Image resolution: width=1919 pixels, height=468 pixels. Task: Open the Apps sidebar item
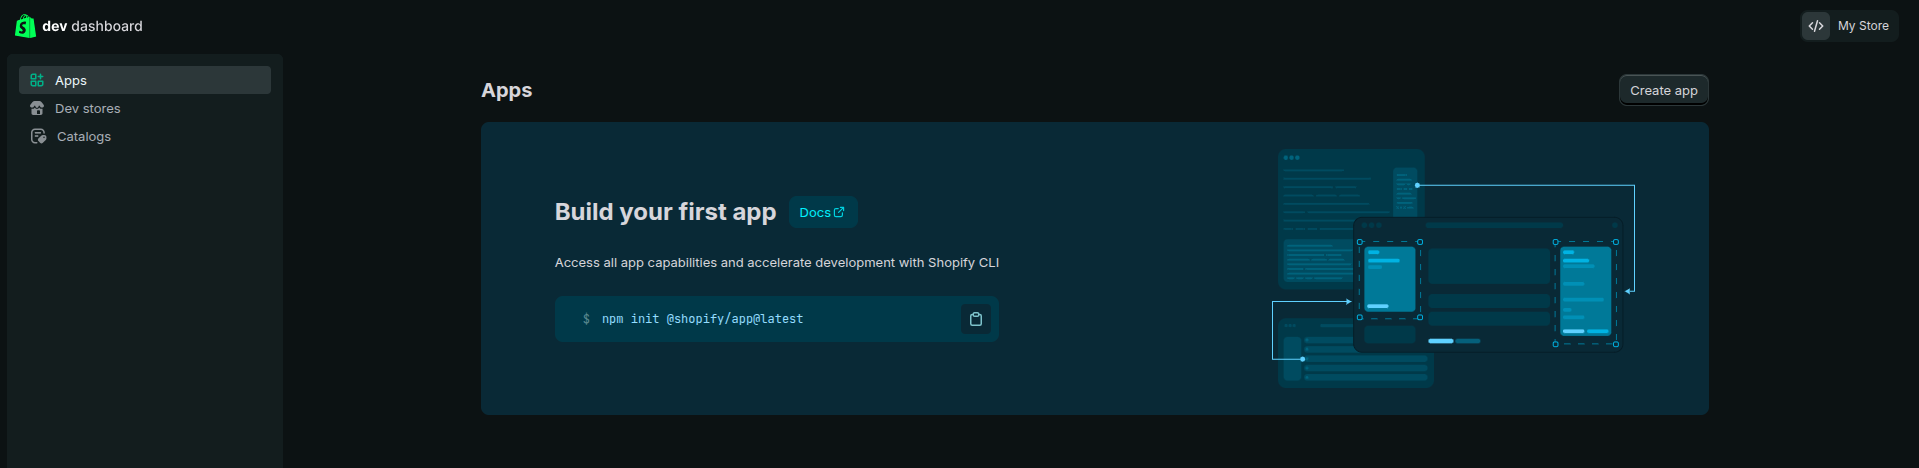pos(145,80)
